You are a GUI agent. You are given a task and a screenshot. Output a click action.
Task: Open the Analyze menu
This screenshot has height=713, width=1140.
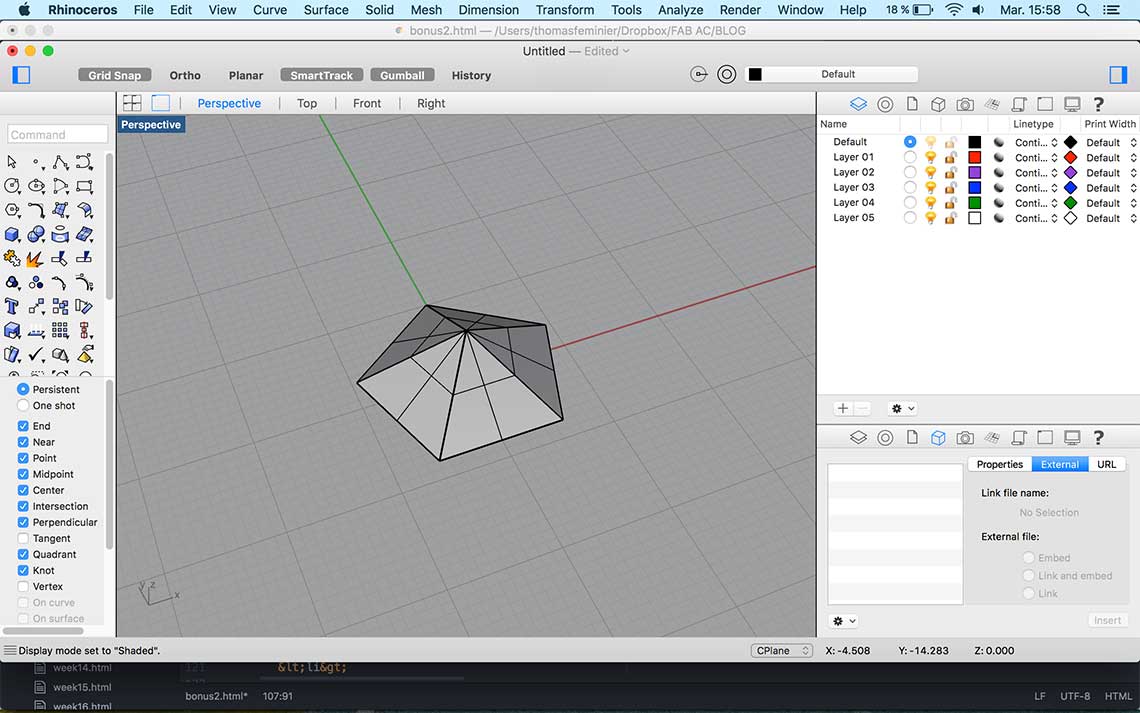tap(681, 9)
